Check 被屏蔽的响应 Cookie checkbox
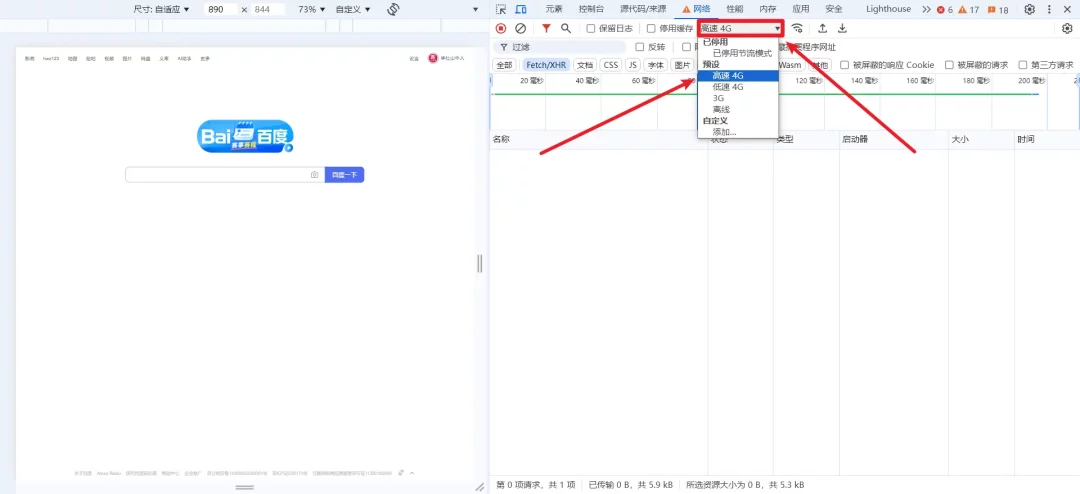Viewport: 1080px width, 494px height. pyautogui.click(x=844, y=65)
